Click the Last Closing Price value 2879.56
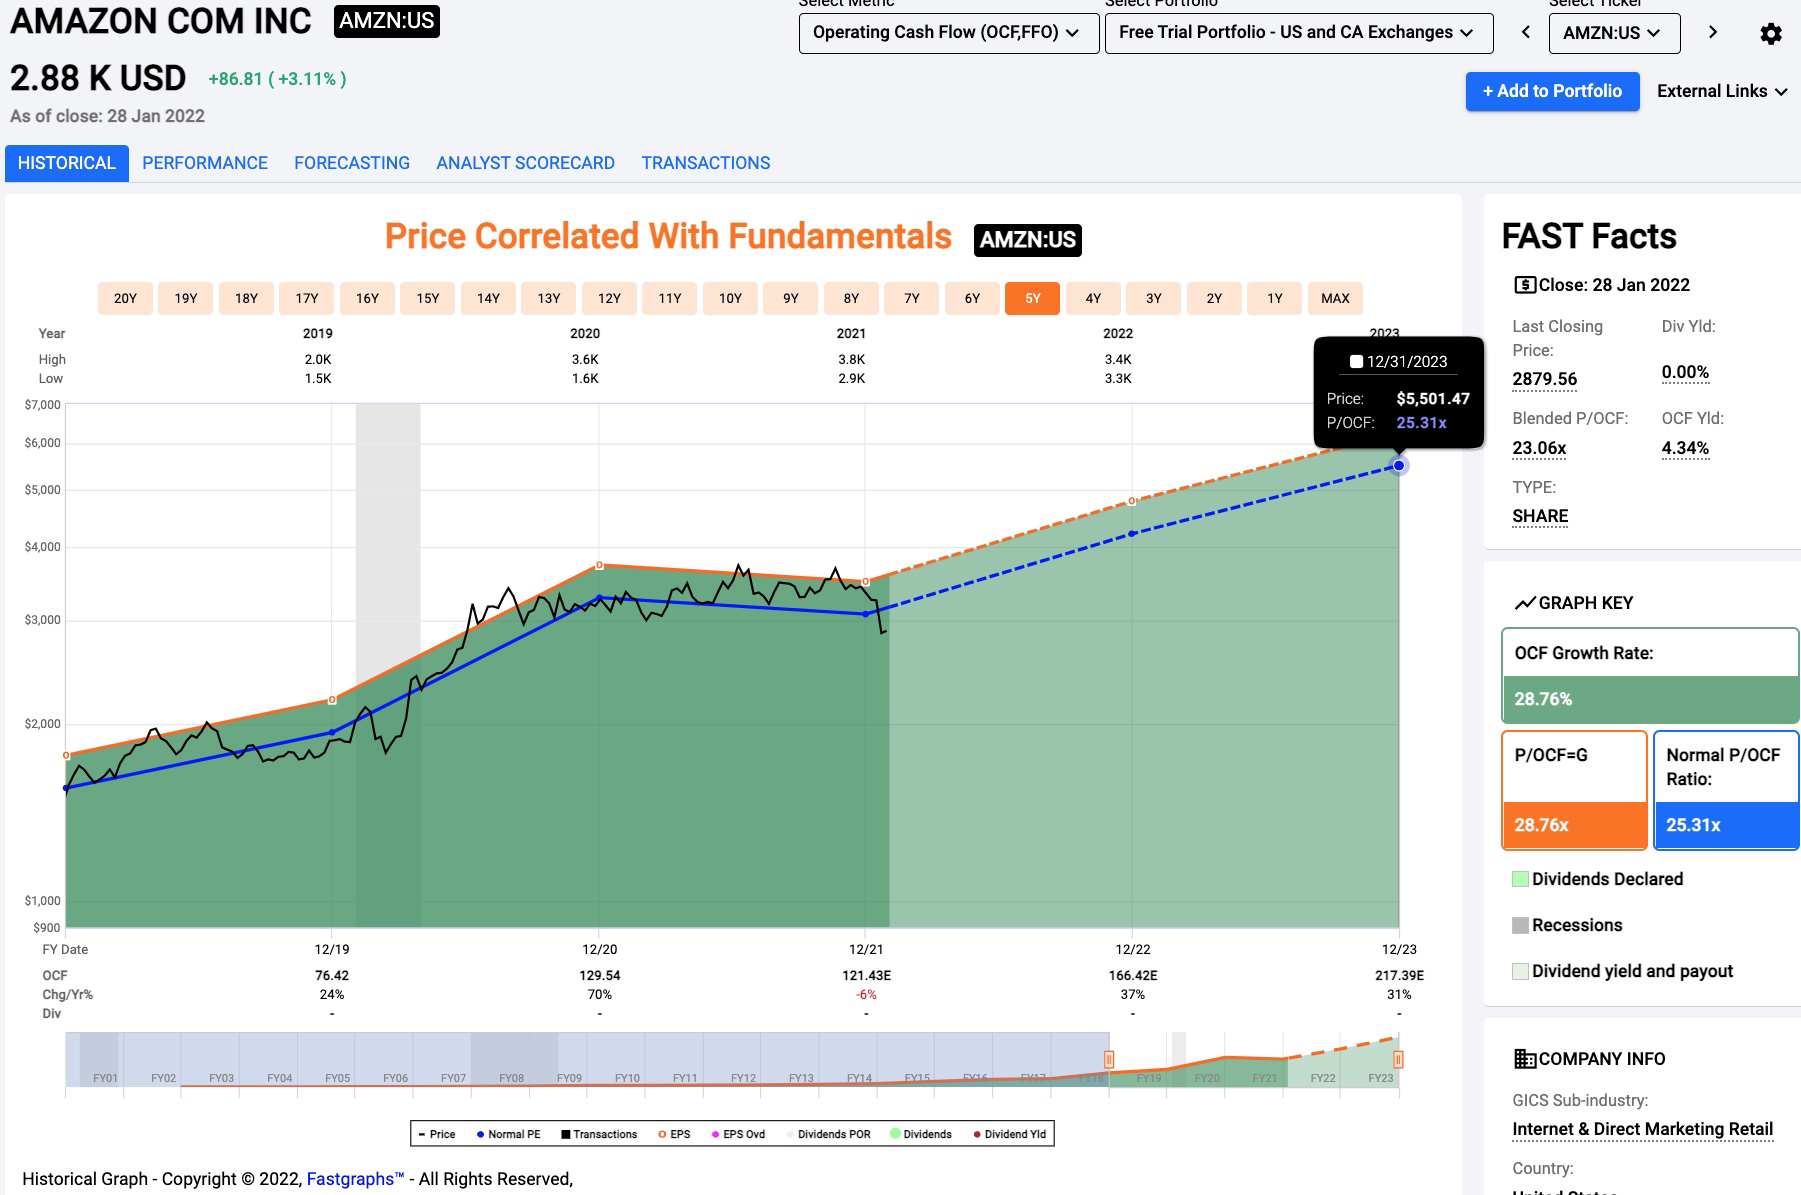Viewport: 1801px width, 1195px height. point(1544,379)
